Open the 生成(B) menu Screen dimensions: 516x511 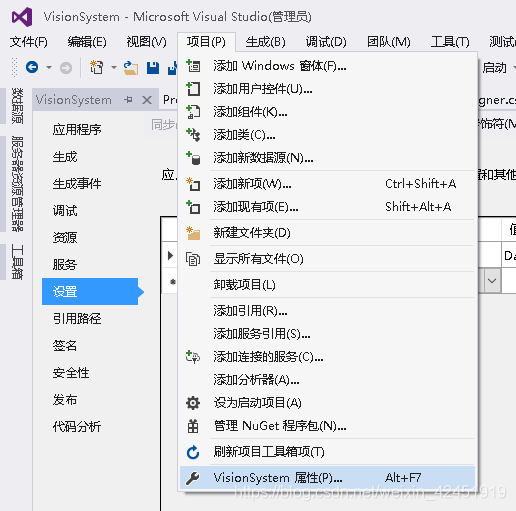click(x=266, y=42)
